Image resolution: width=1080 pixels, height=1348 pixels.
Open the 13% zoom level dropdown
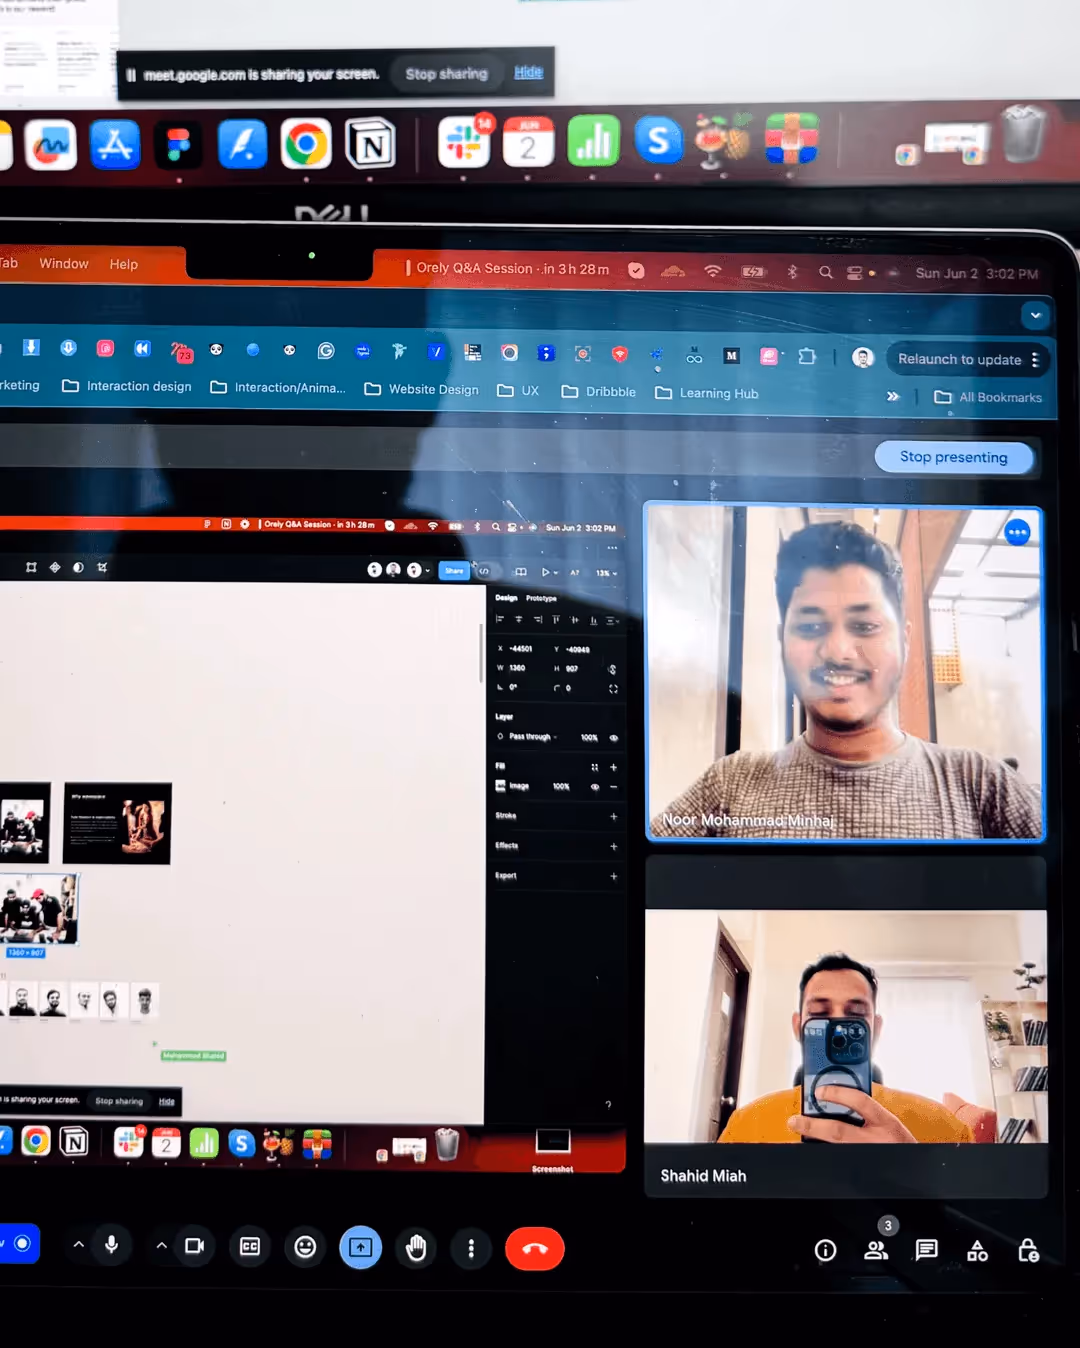click(606, 572)
